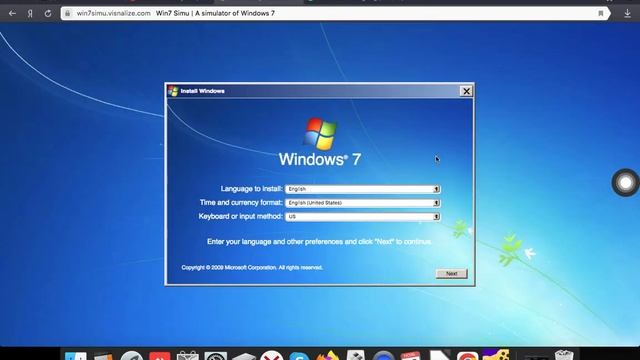Click the Microsoft Corporation copyright notice
The image size is (640, 360).
tap(252, 268)
